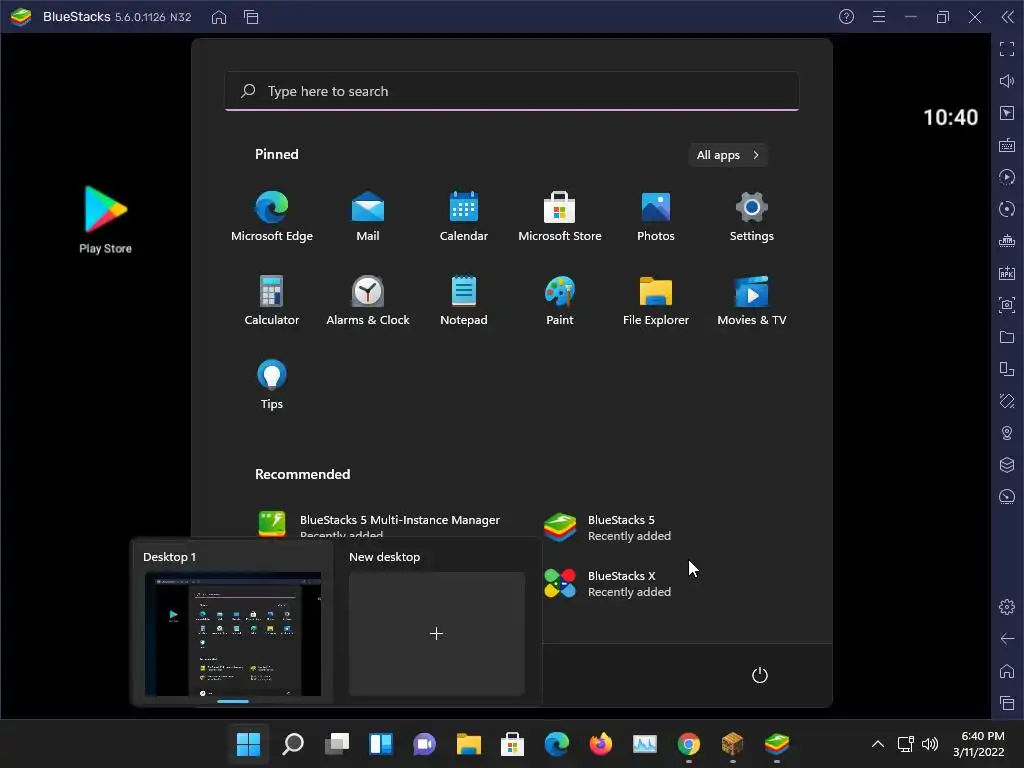Viewport: 1024px width, 768px height.
Task: Click BlueStacks home icon in title bar
Action: [x=219, y=17]
